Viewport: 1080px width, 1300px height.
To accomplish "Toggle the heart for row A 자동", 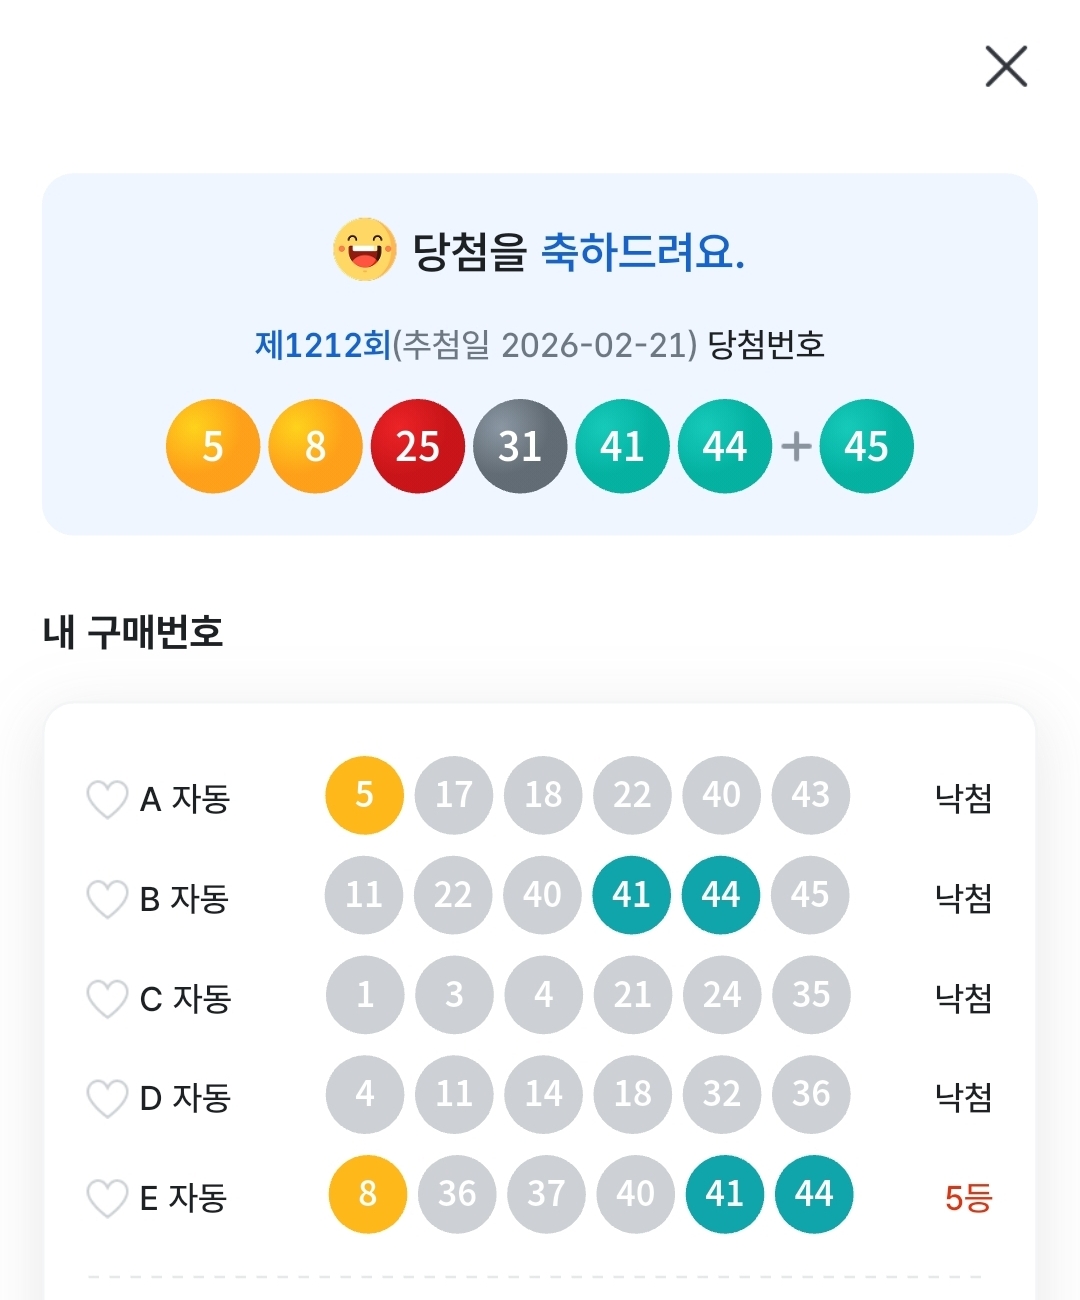I will pyautogui.click(x=107, y=799).
